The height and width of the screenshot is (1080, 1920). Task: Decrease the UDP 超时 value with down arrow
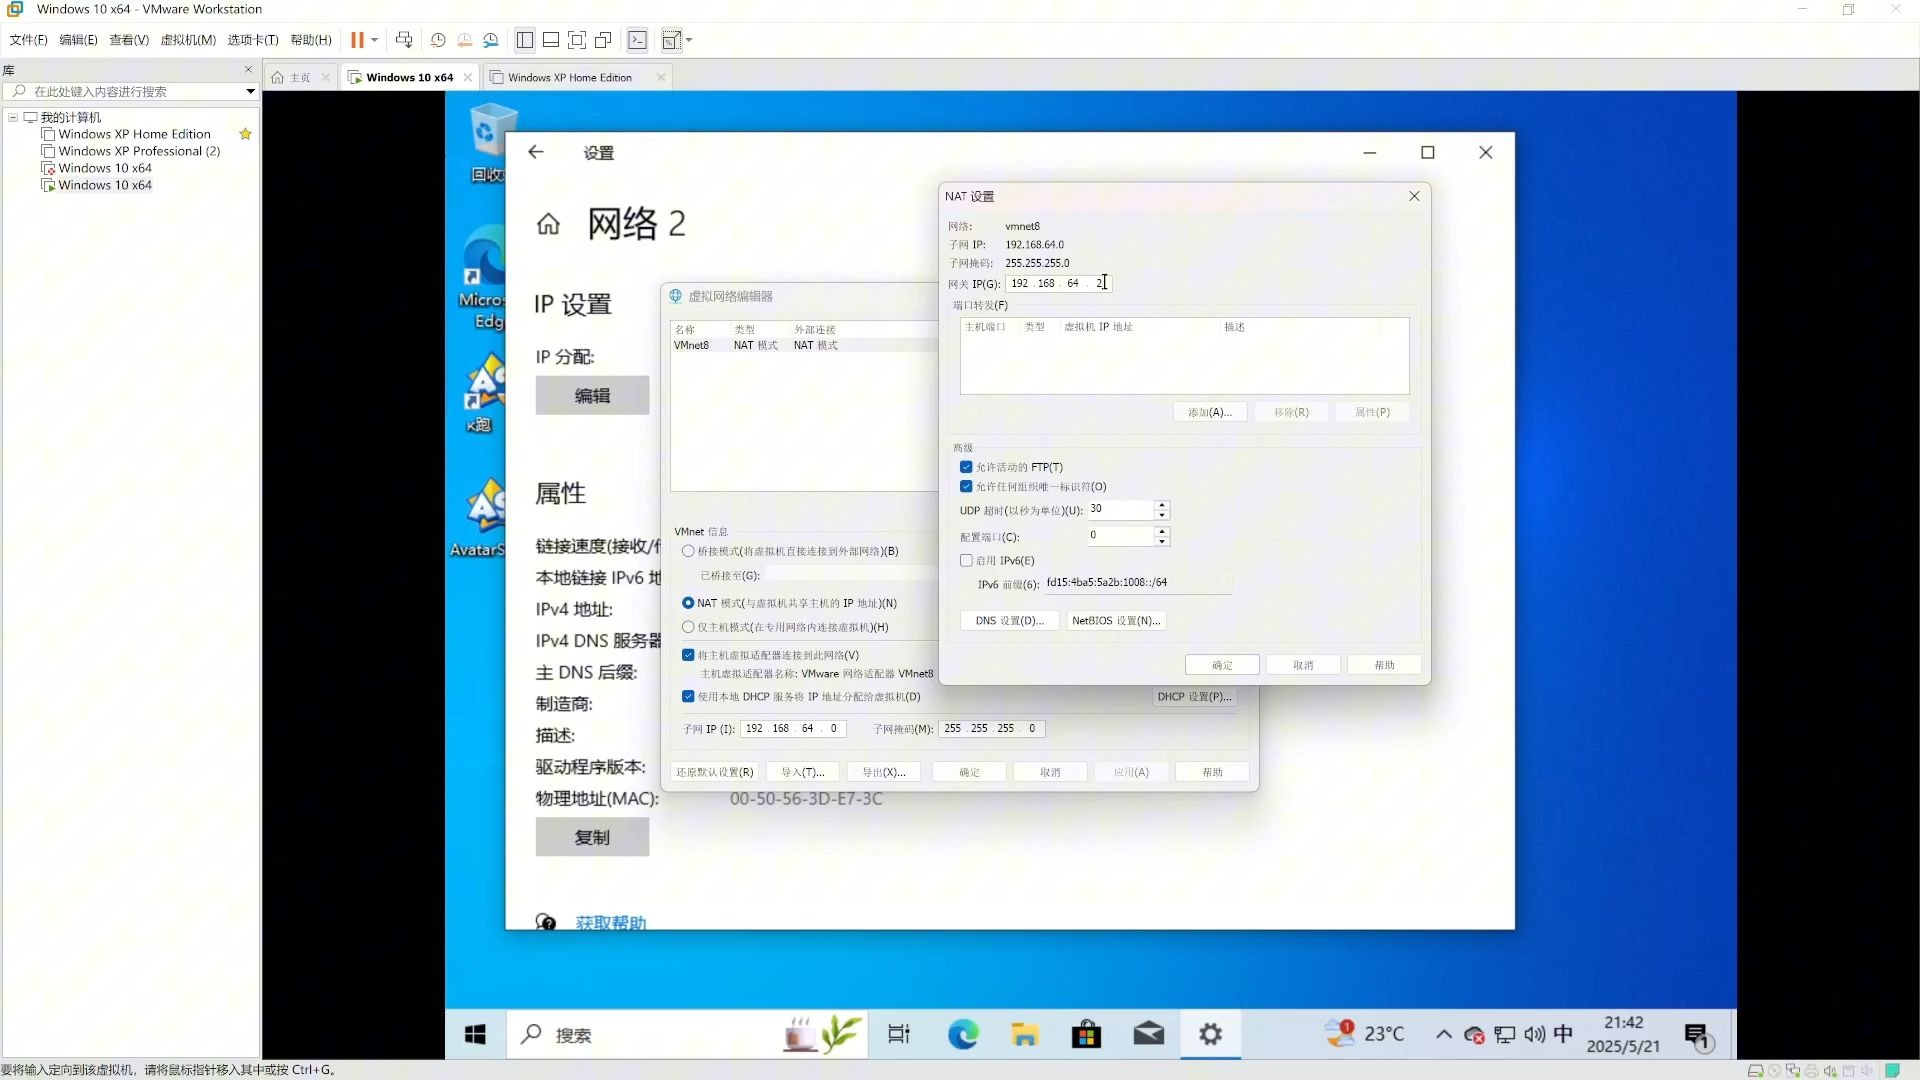1162,515
